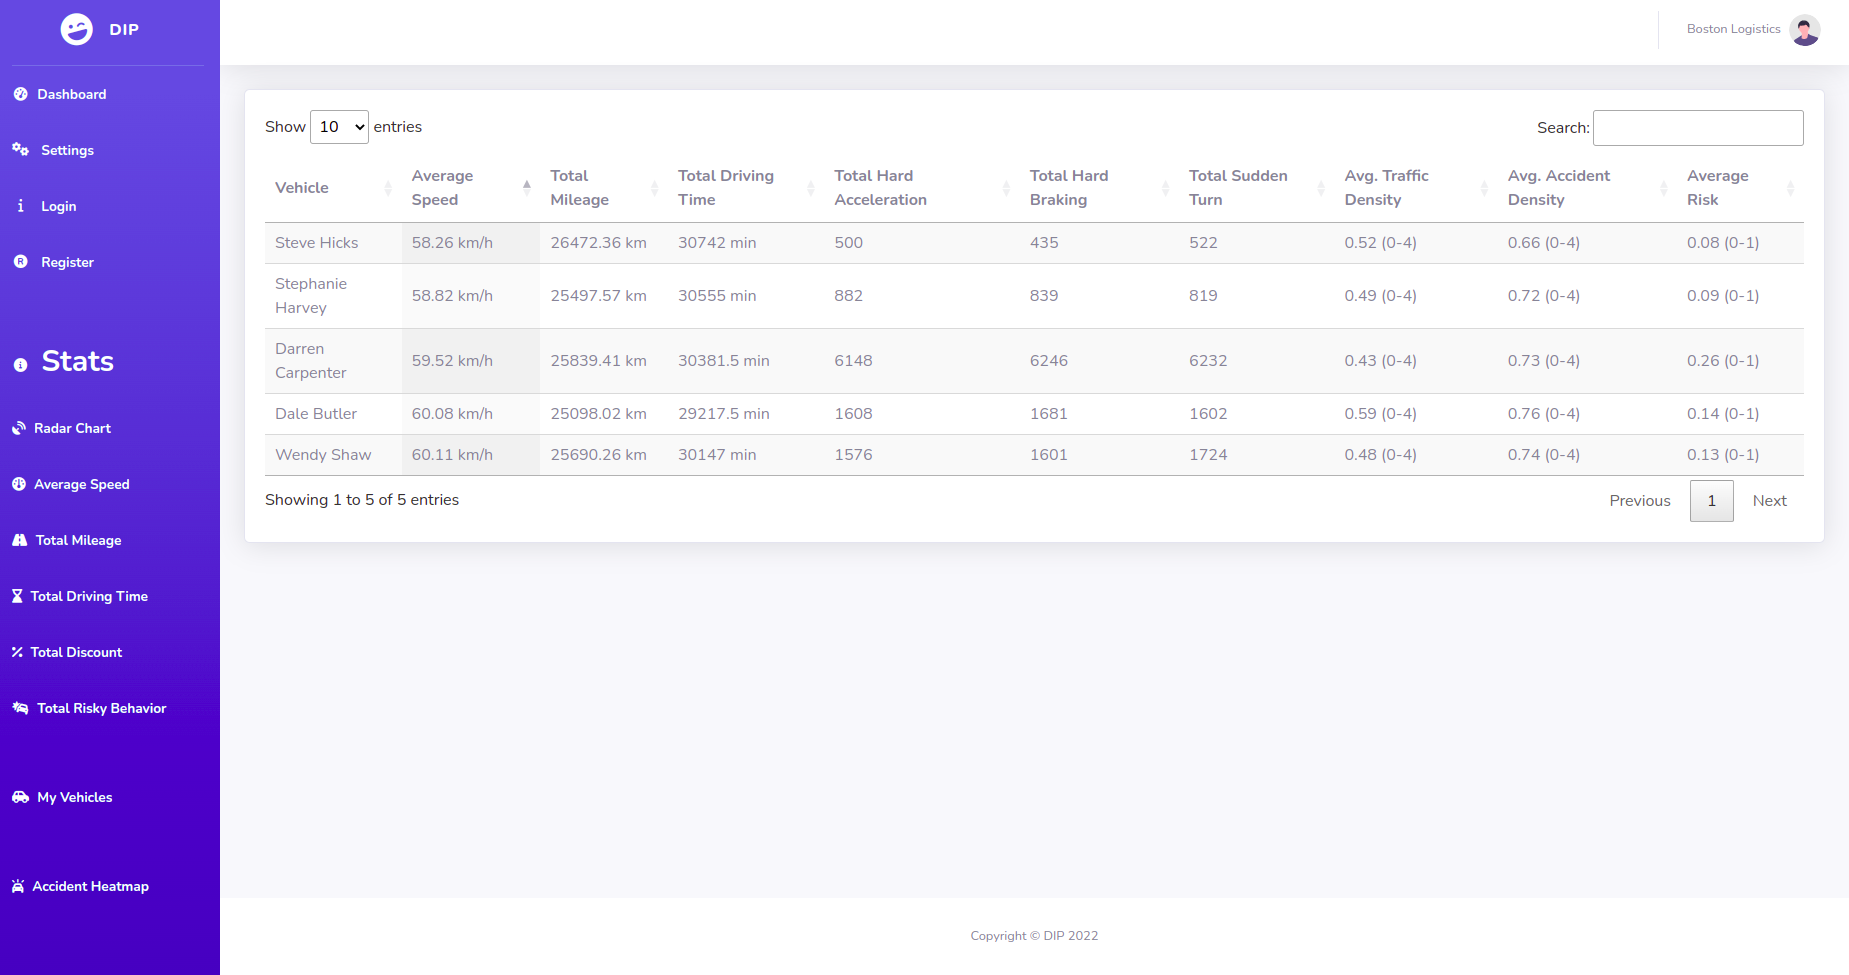This screenshot has width=1849, height=975.
Task: Click the Accident Heatmap crash icon
Action: [18, 886]
